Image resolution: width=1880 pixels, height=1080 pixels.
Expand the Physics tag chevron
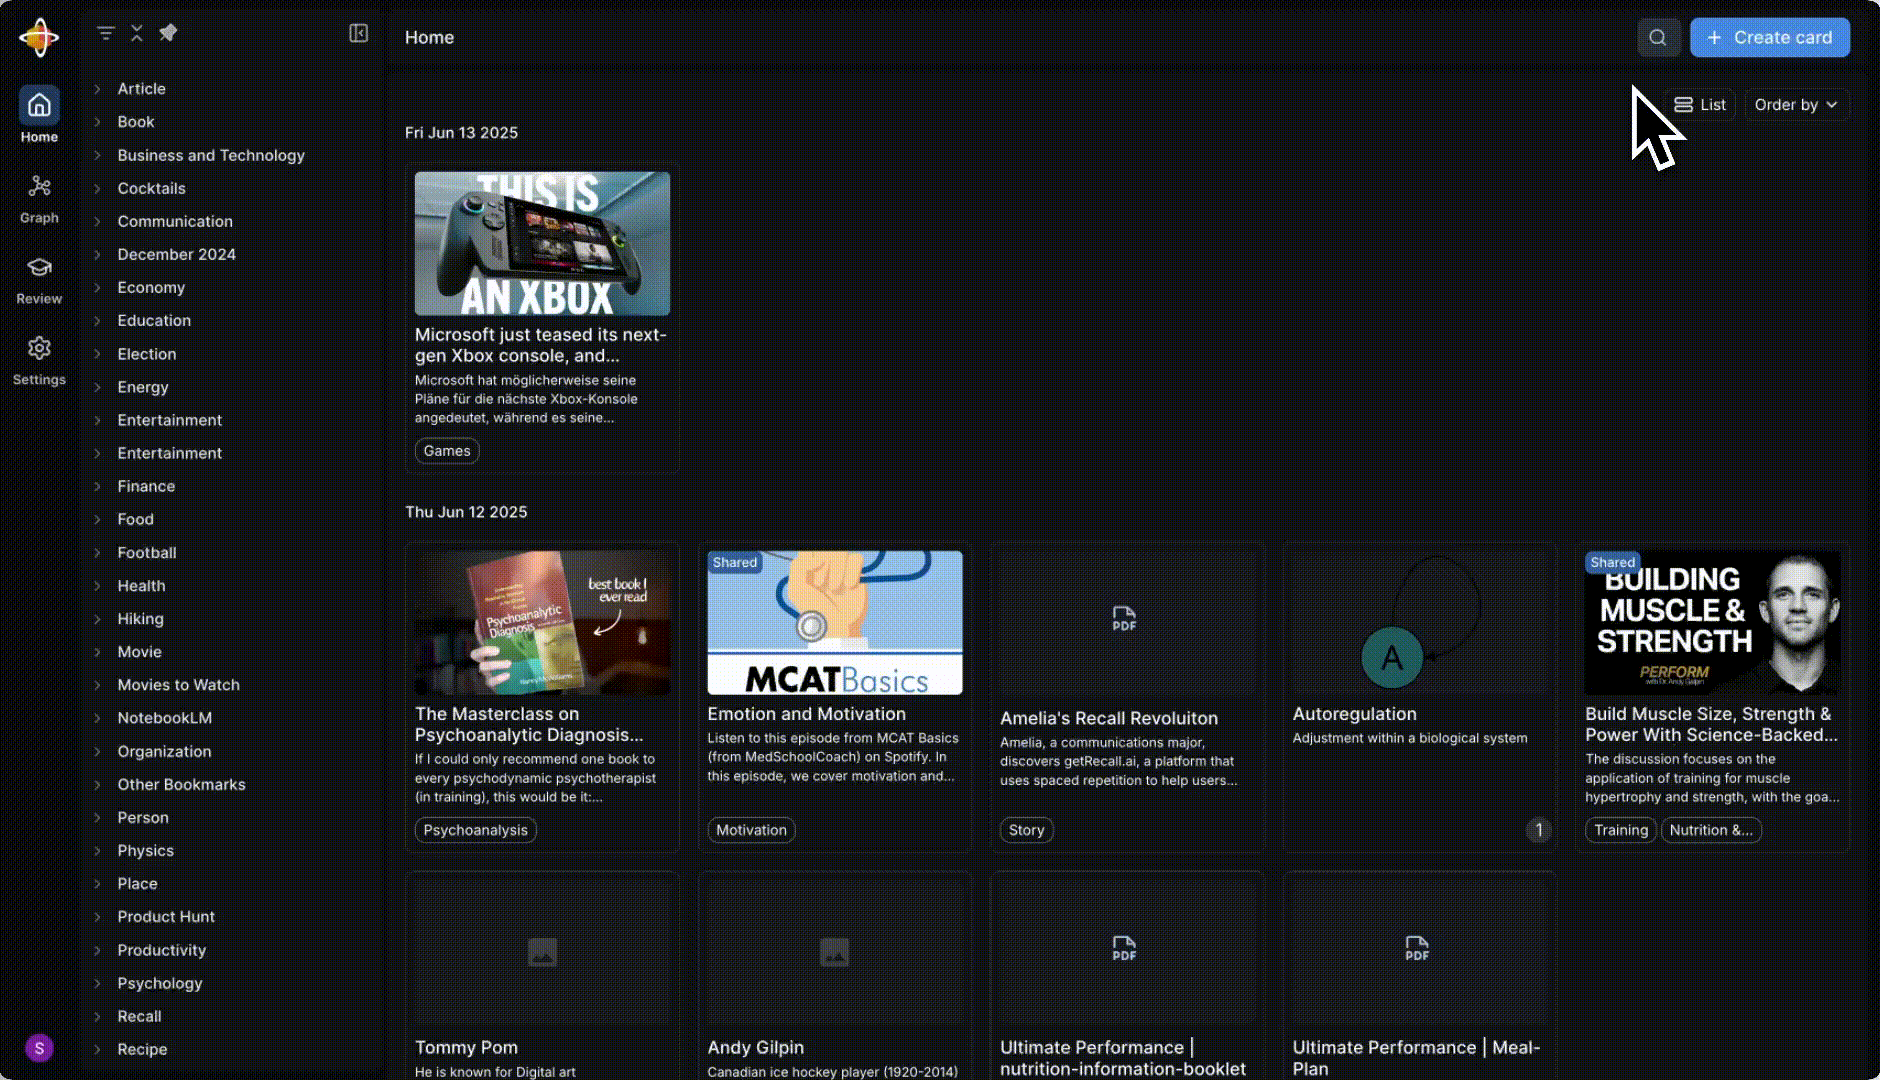tap(97, 851)
